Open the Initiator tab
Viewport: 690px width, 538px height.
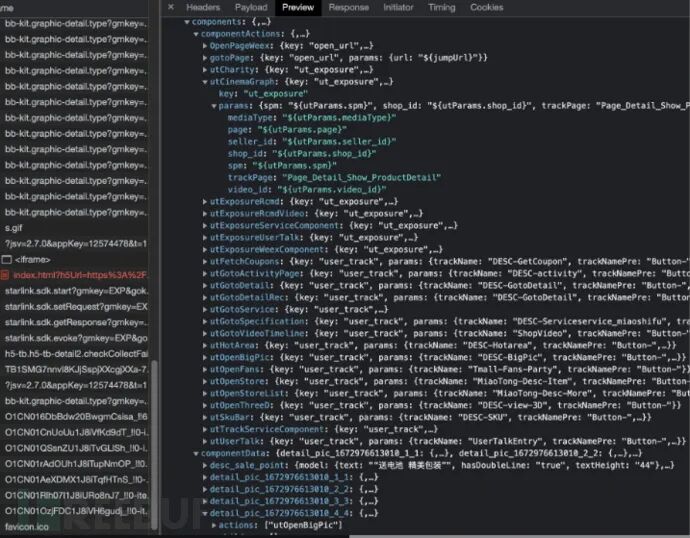pyautogui.click(x=398, y=7)
